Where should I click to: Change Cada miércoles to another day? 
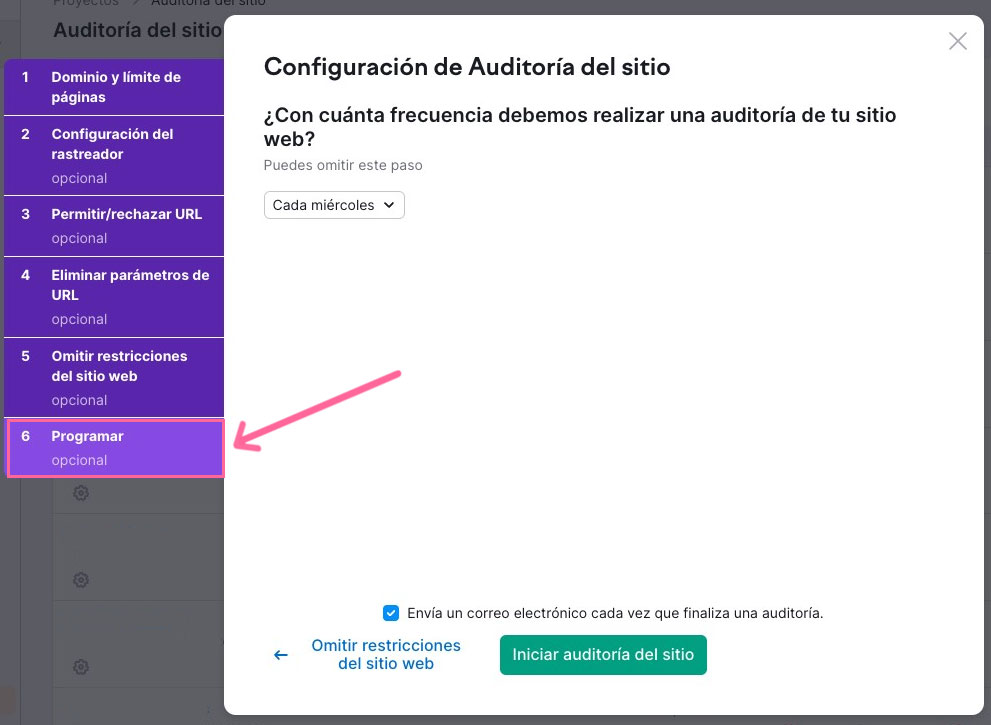334,205
